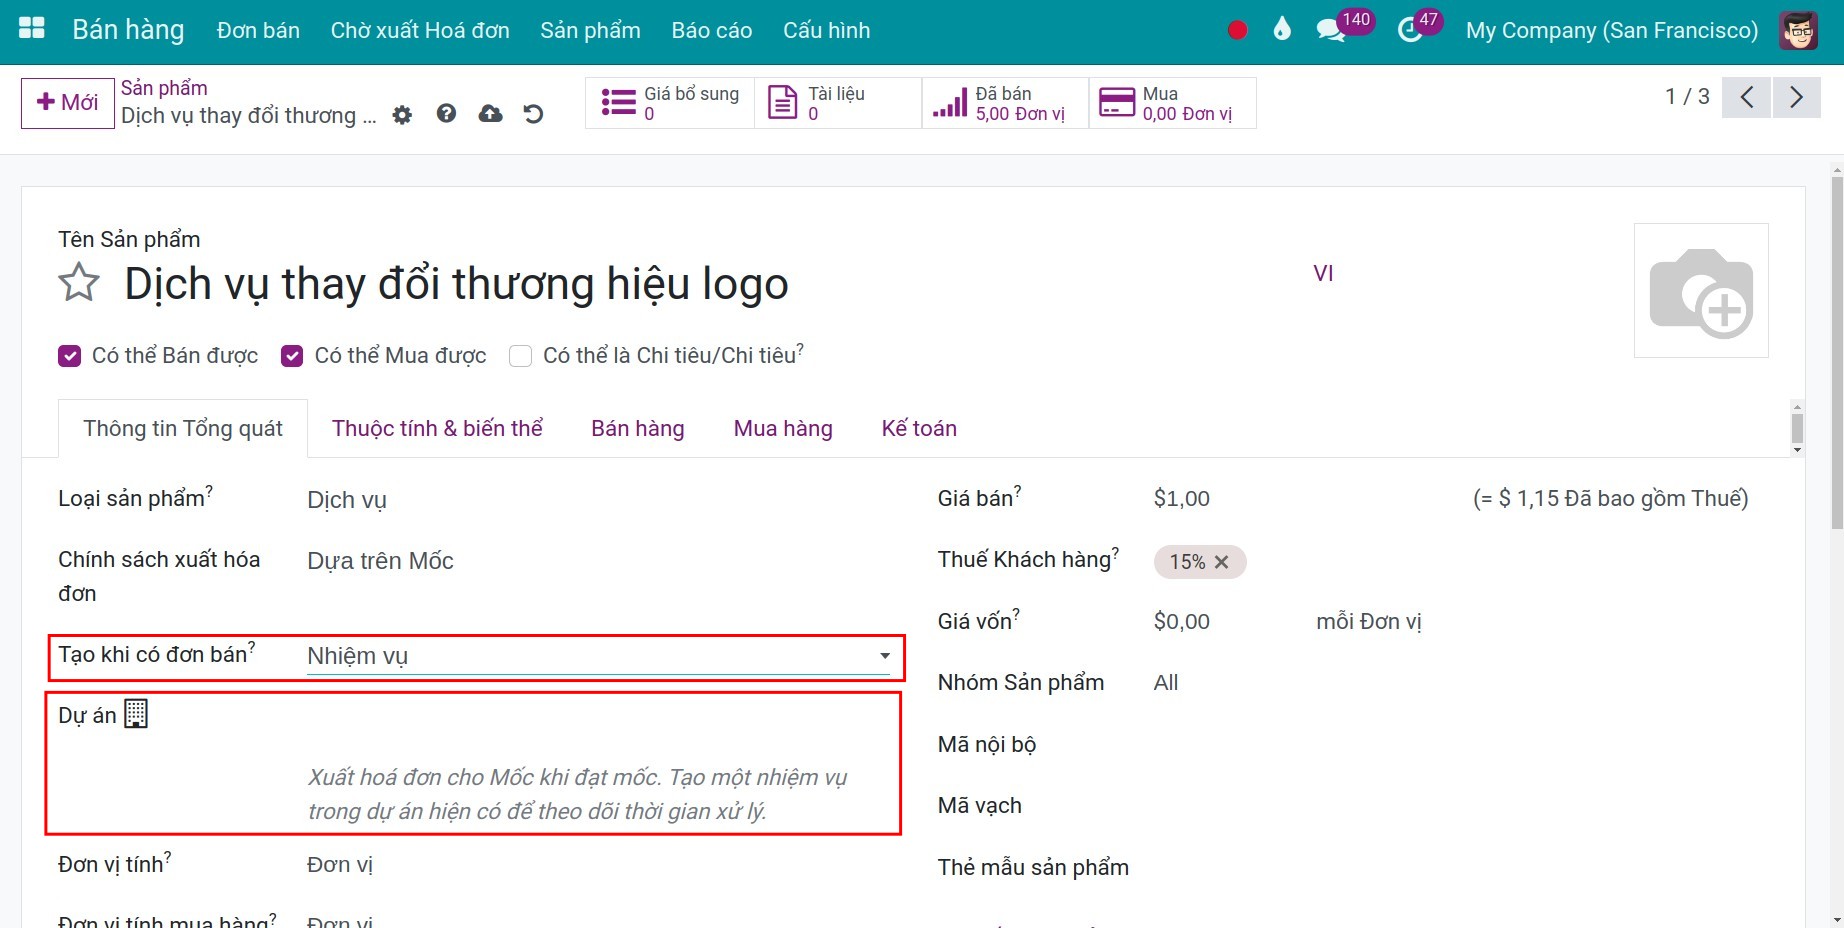Mark product as favorite with the star
Screen dimensions: 1844x928
[x=78, y=283]
